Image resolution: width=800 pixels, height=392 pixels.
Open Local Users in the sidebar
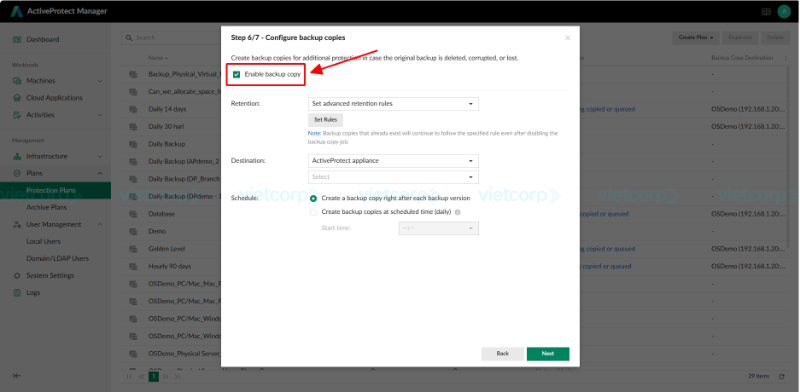point(43,241)
